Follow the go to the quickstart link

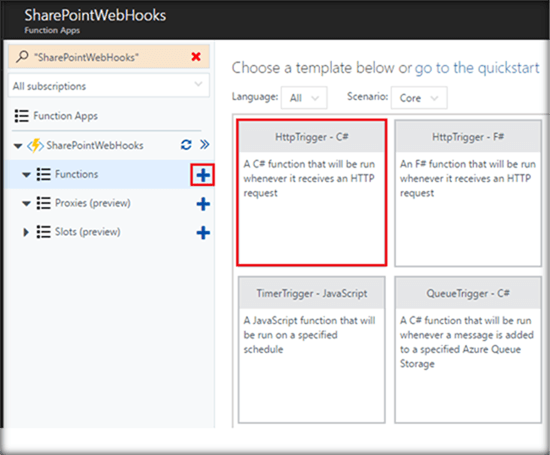coord(477,68)
